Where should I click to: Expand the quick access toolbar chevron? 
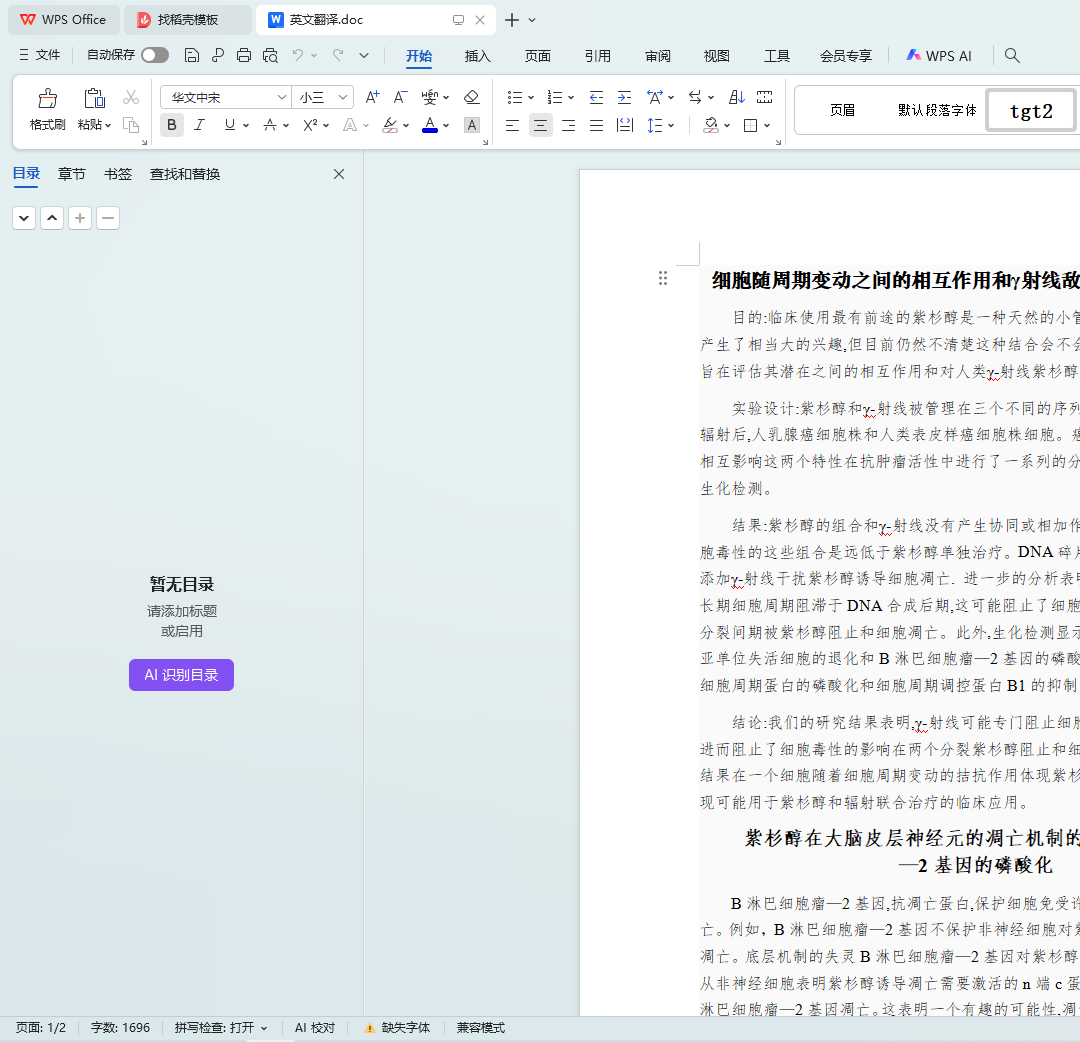[x=364, y=56]
